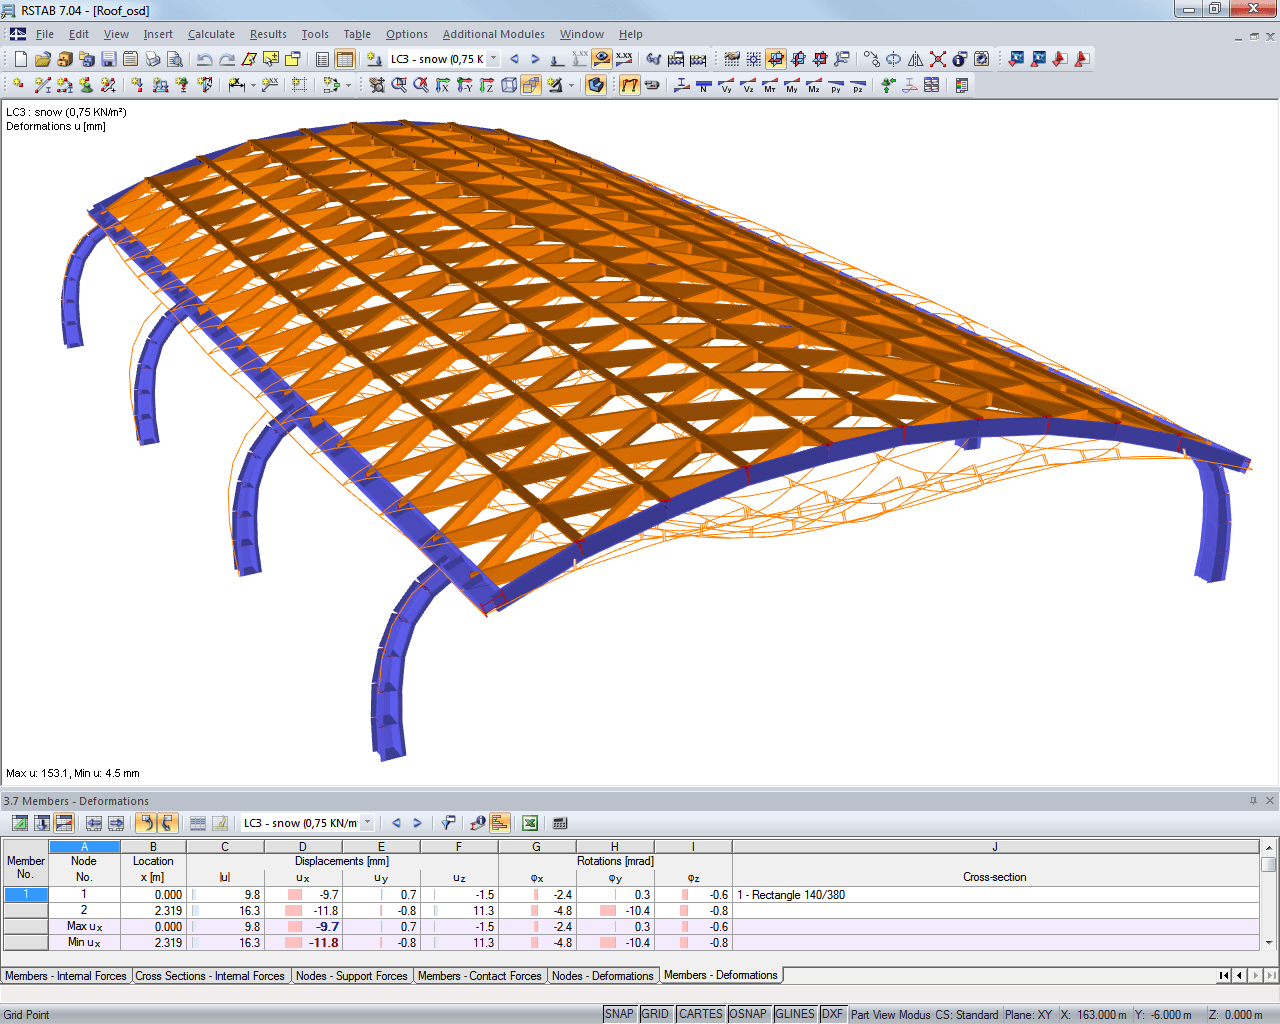1280x1024 pixels.
Task: Toggle SNAP in status bar
Action: pyautogui.click(x=619, y=1014)
